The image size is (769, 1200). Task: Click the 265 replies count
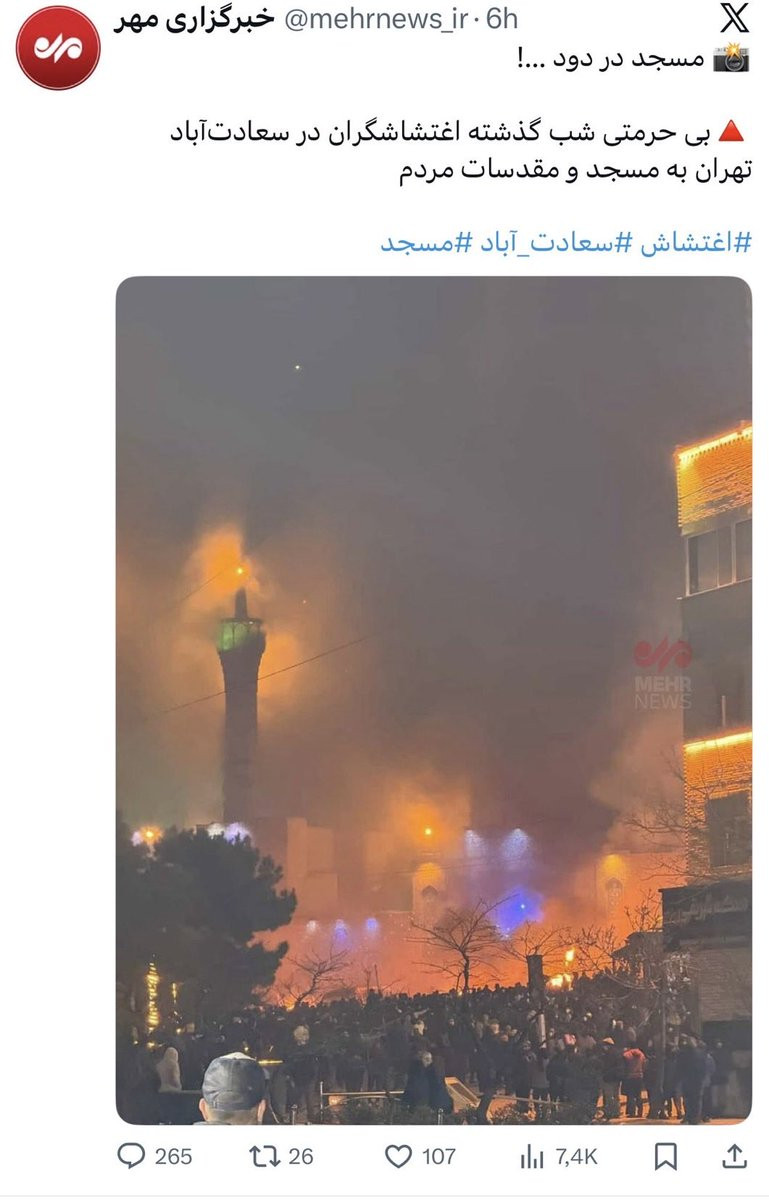pos(173,1157)
